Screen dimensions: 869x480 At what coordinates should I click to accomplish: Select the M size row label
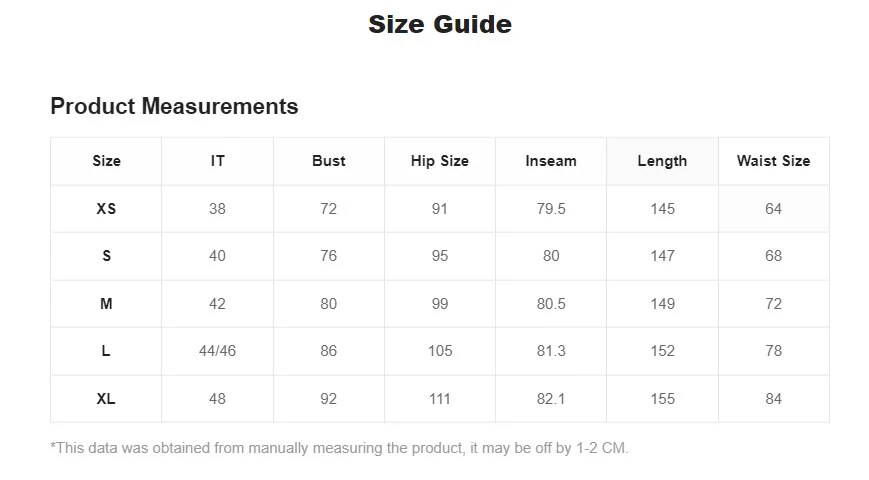(106, 304)
